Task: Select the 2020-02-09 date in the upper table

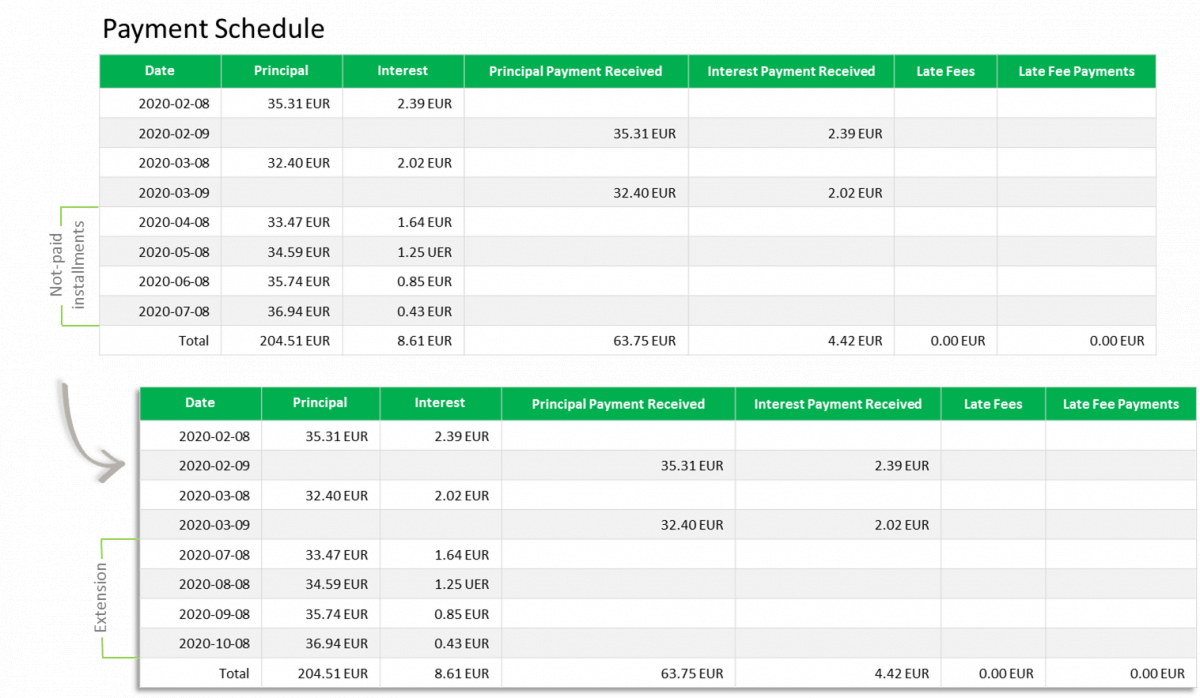Action: click(x=174, y=133)
